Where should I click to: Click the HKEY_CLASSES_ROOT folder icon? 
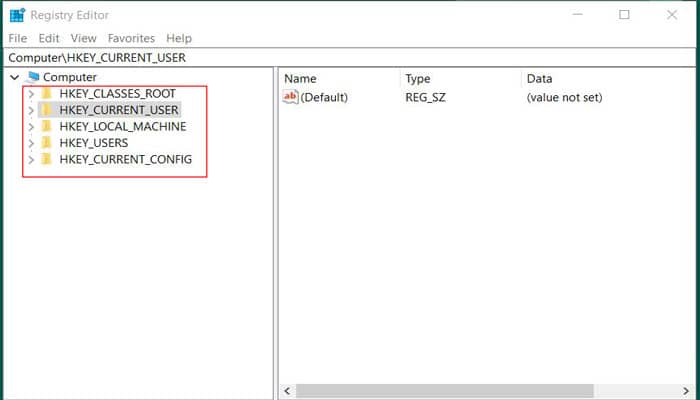pos(47,94)
